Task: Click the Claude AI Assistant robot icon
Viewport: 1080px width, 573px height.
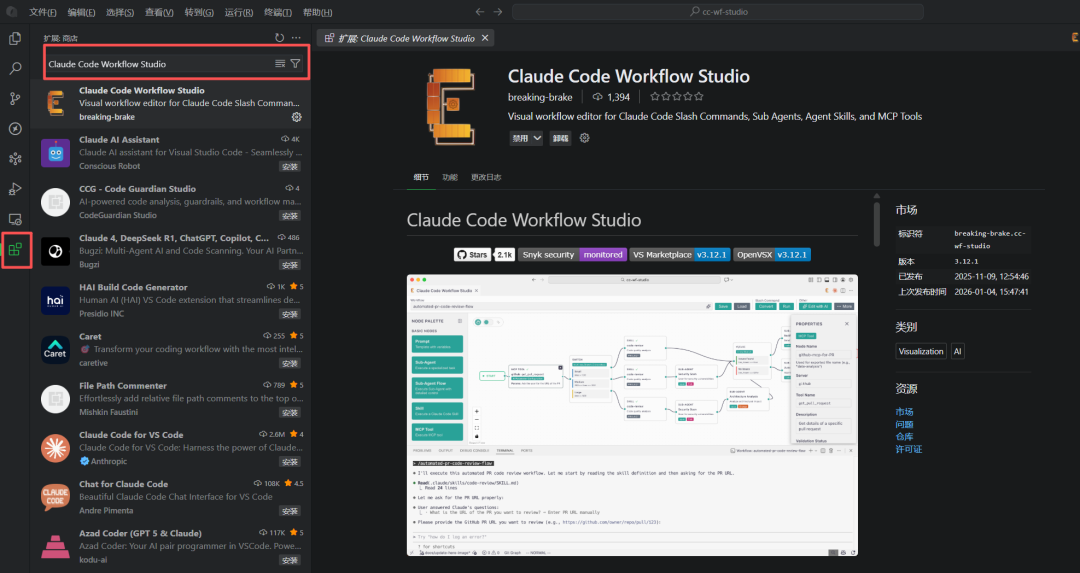Action: pos(55,153)
